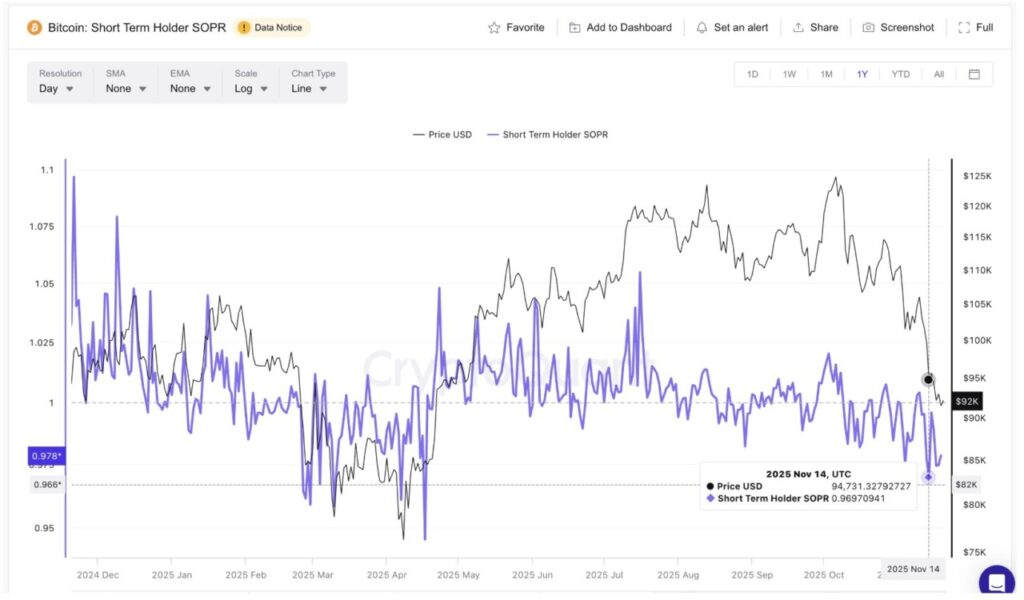Show the All time range
Viewport: 1024px width, 600px height.
(x=938, y=74)
